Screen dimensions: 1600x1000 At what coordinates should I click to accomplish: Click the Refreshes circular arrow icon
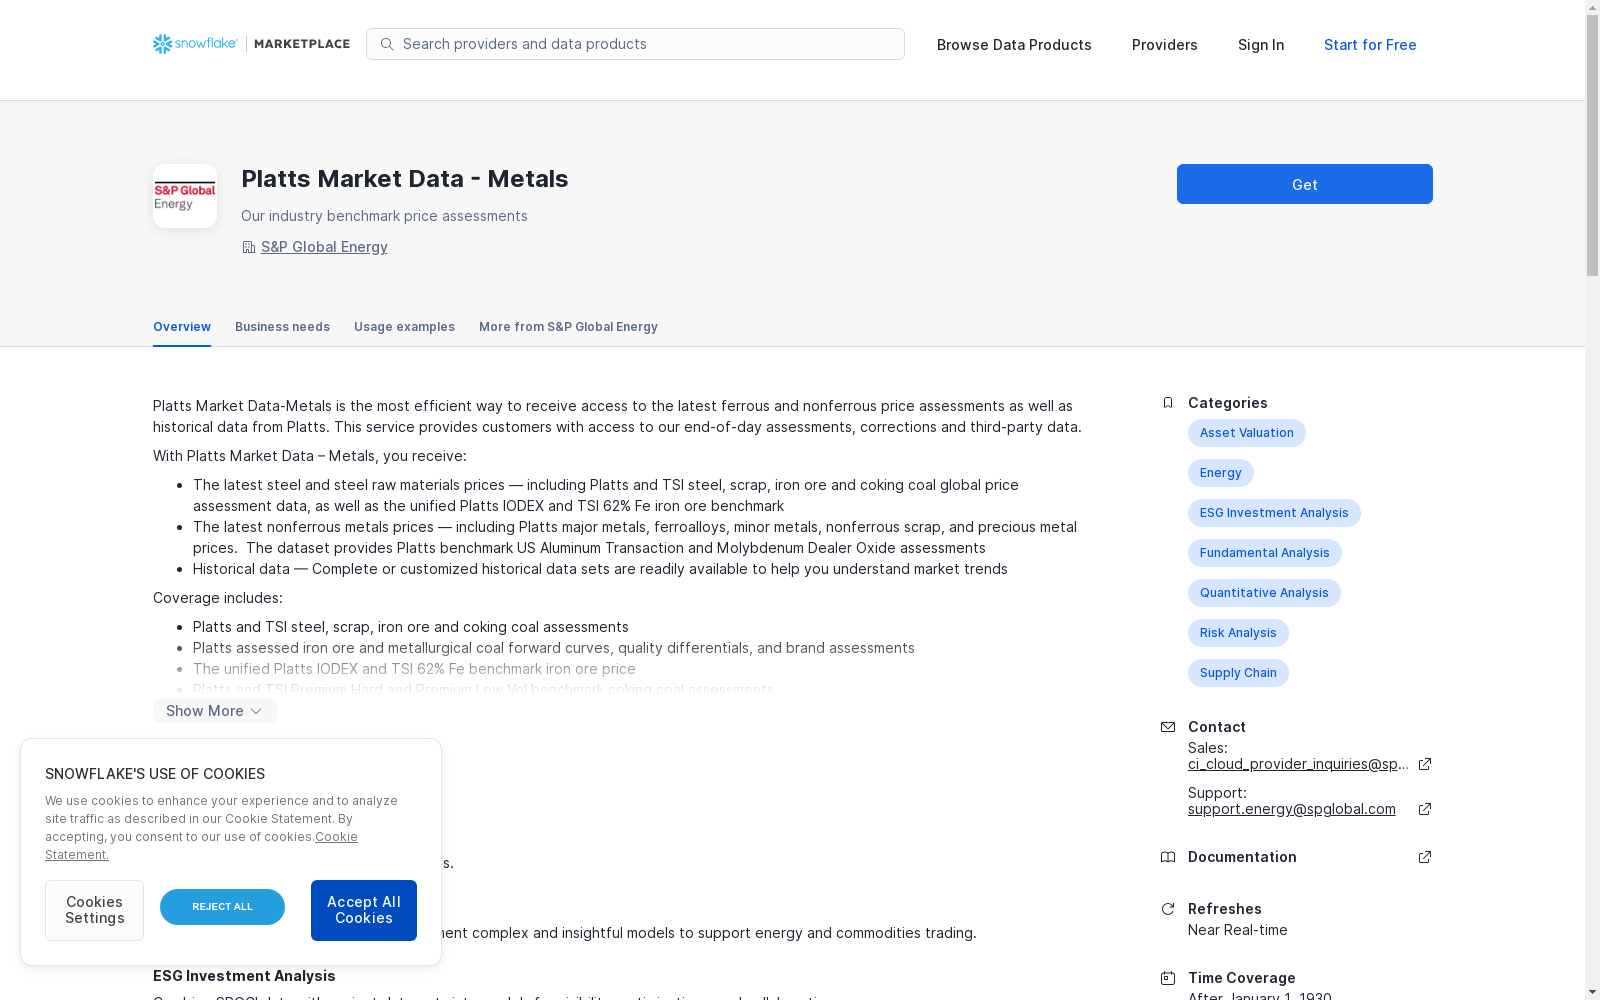pos(1167,909)
